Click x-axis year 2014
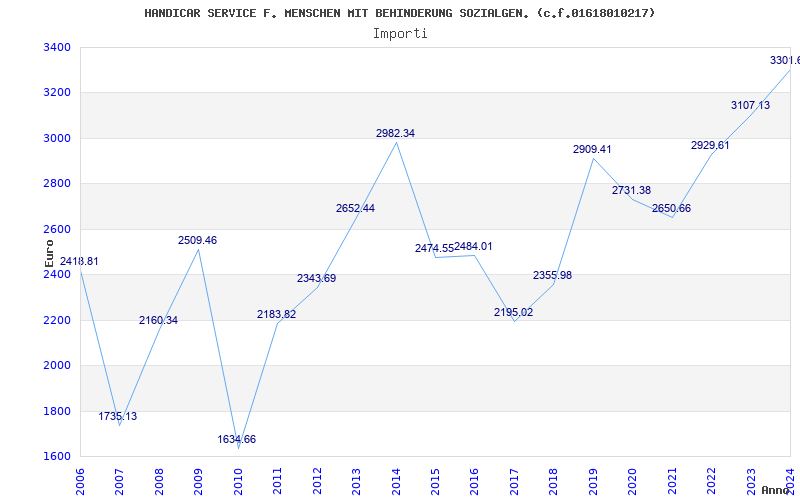Image resolution: width=800 pixels, height=500 pixels. coord(396,481)
